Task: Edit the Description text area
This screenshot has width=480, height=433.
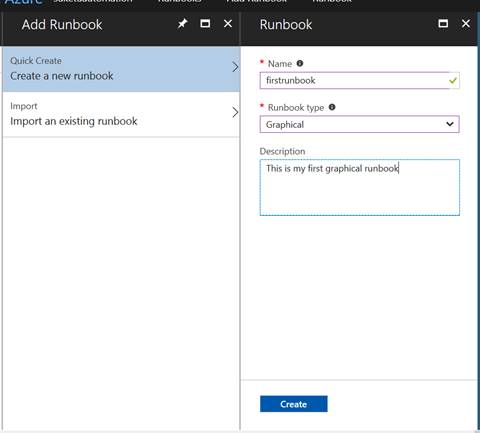Action: point(360,187)
